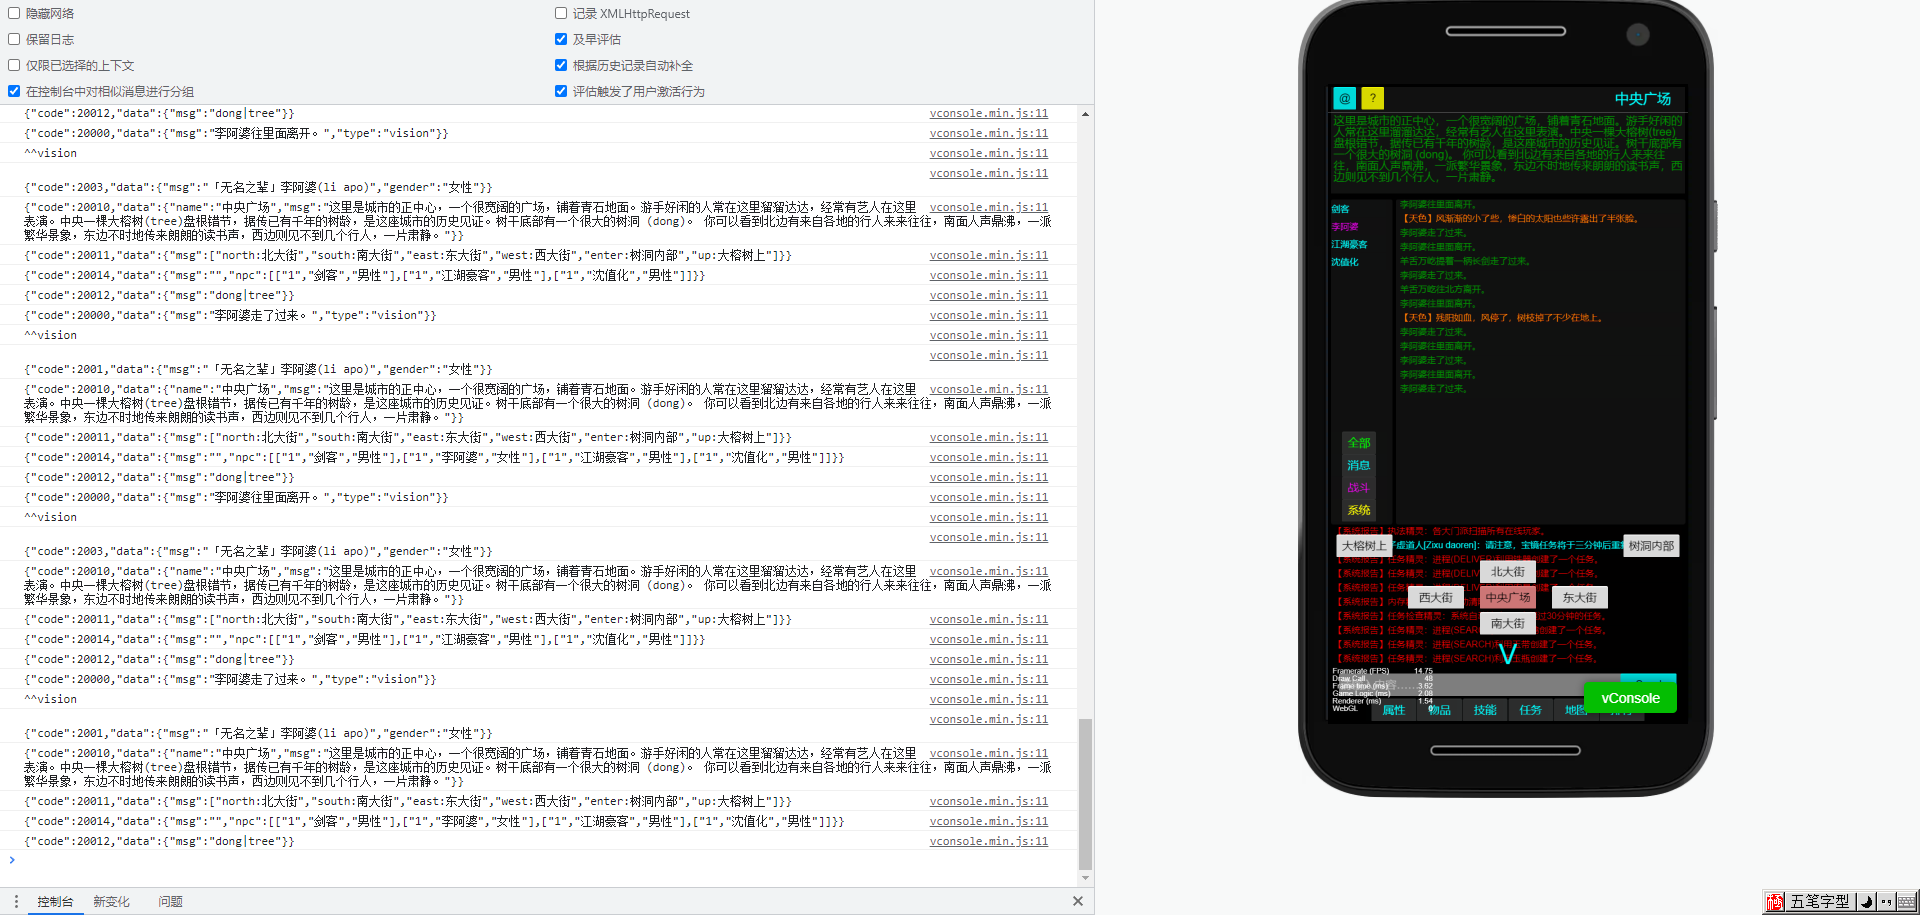
Task: Select NPC 李阿婆 in the character list
Action: (x=1345, y=227)
